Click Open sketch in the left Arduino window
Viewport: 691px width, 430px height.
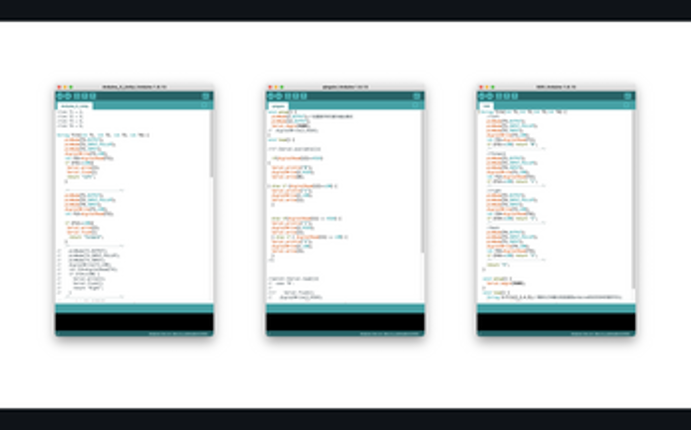(x=85, y=96)
